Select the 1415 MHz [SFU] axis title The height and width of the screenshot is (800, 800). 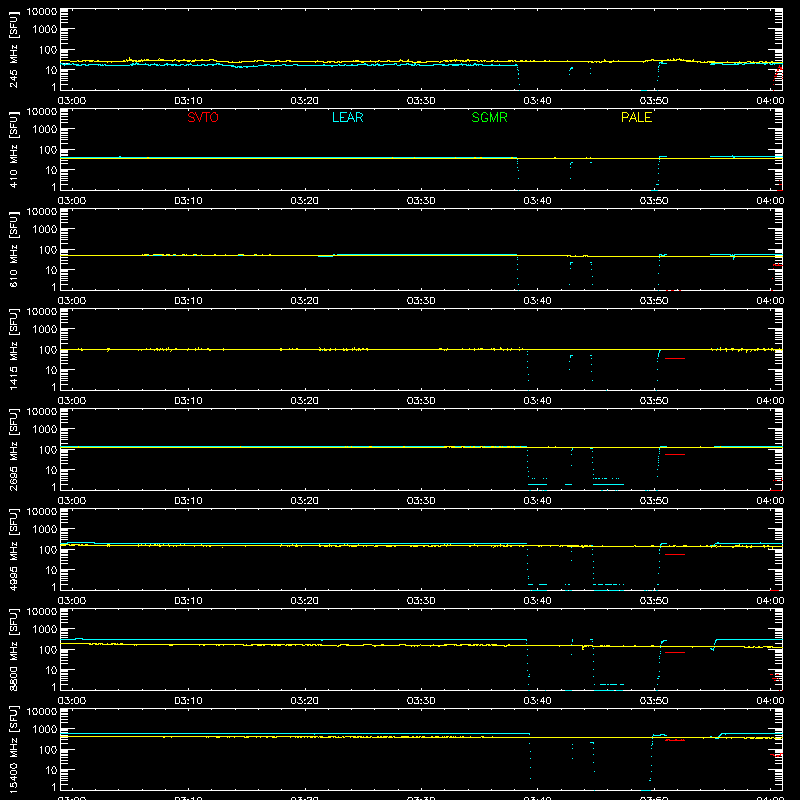click(x=14, y=350)
